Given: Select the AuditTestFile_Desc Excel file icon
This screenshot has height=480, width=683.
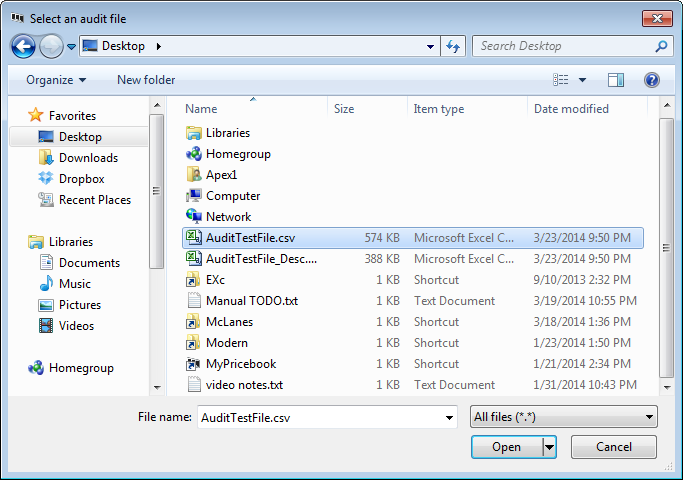Looking at the screenshot, I should 194,259.
